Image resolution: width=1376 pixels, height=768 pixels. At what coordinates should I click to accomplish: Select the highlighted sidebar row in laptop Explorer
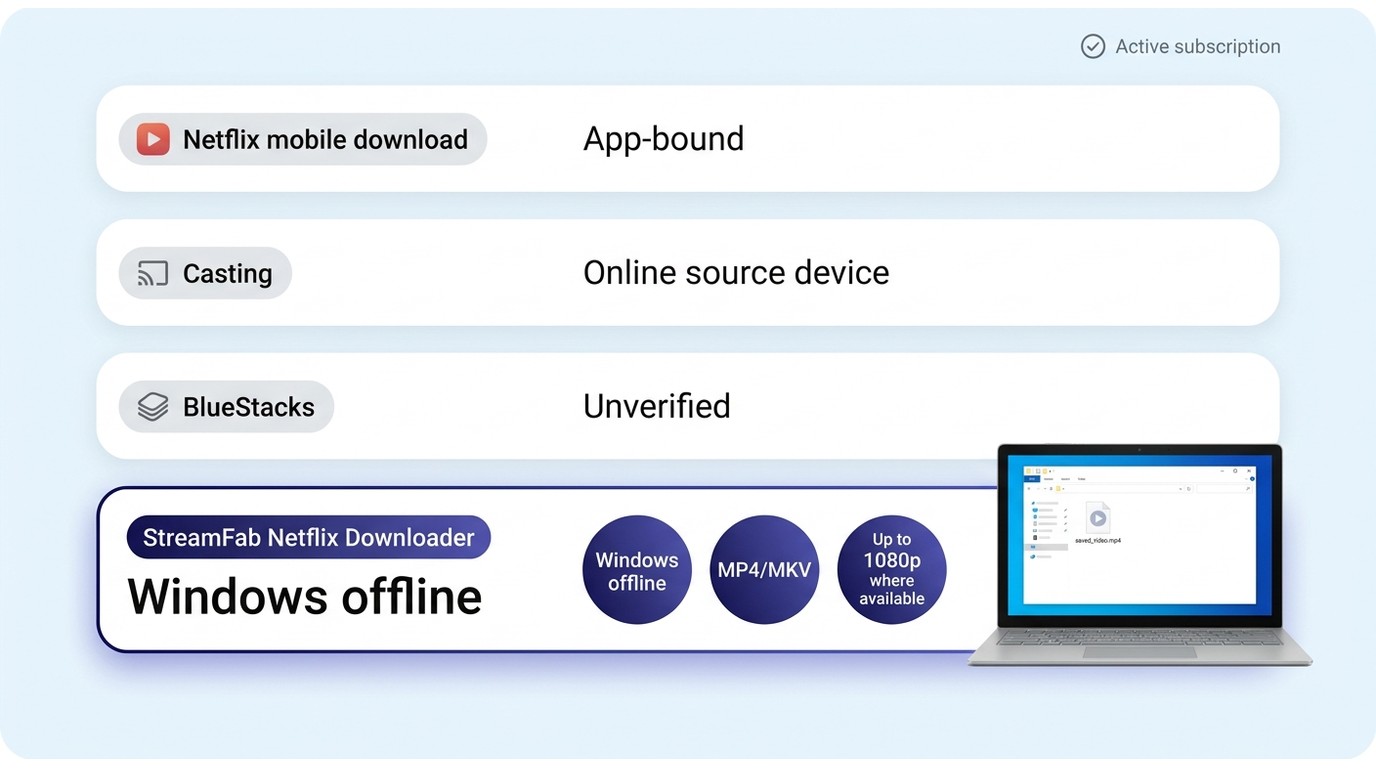tap(1046, 547)
